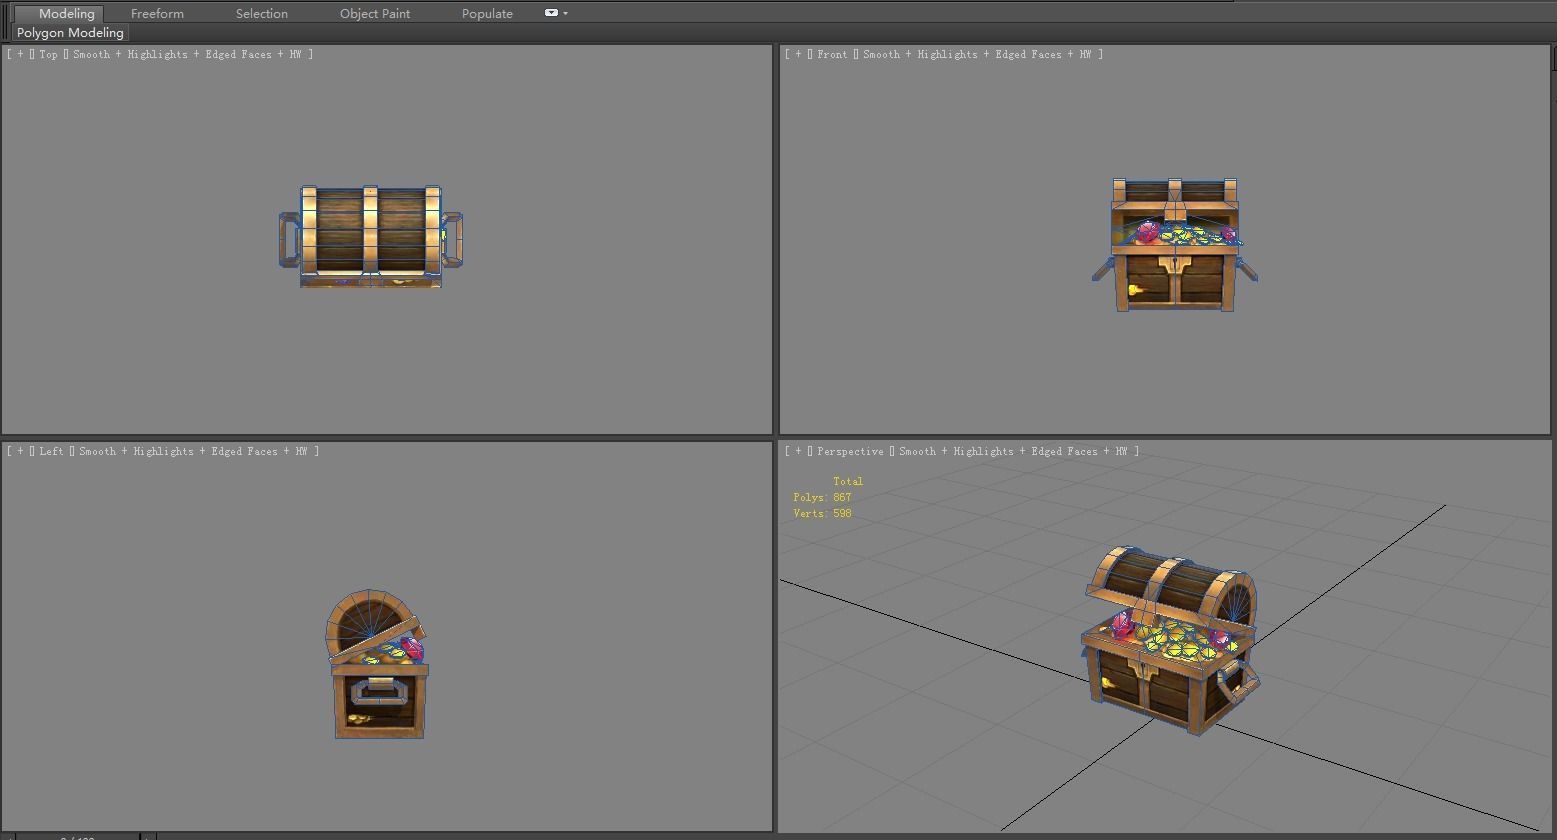Select the treasure chest in Front viewport
The image size is (1557, 840).
pos(1175,246)
